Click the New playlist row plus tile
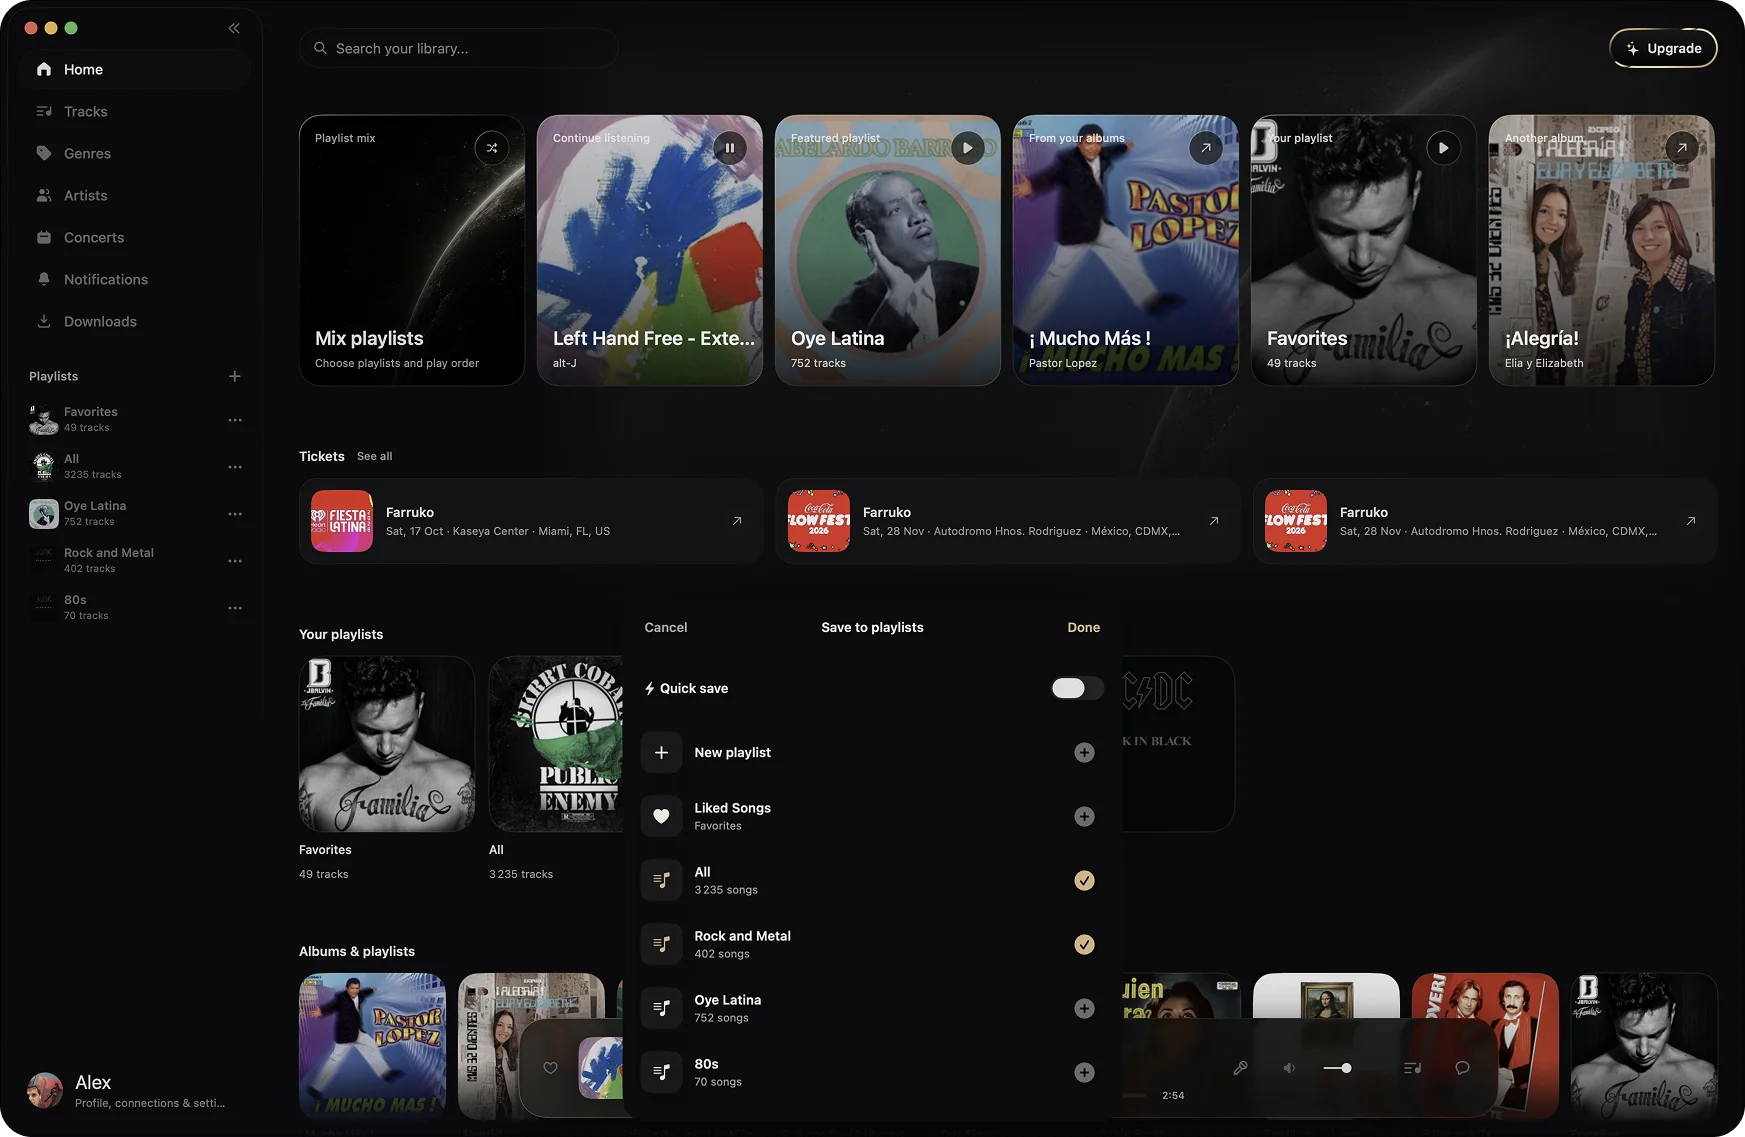1745x1137 pixels. coord(661,752)
